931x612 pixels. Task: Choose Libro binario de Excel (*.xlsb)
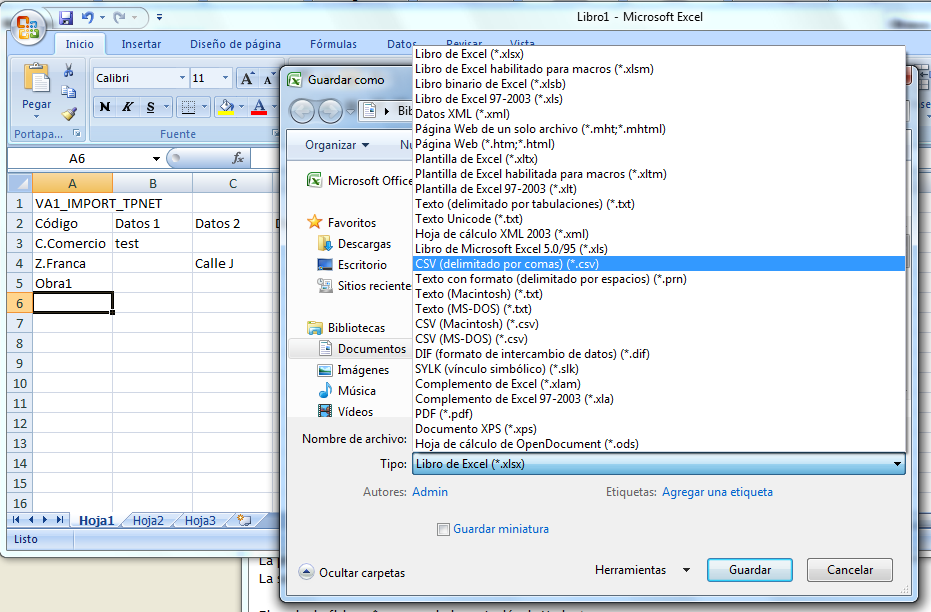[x=658, y=84]
